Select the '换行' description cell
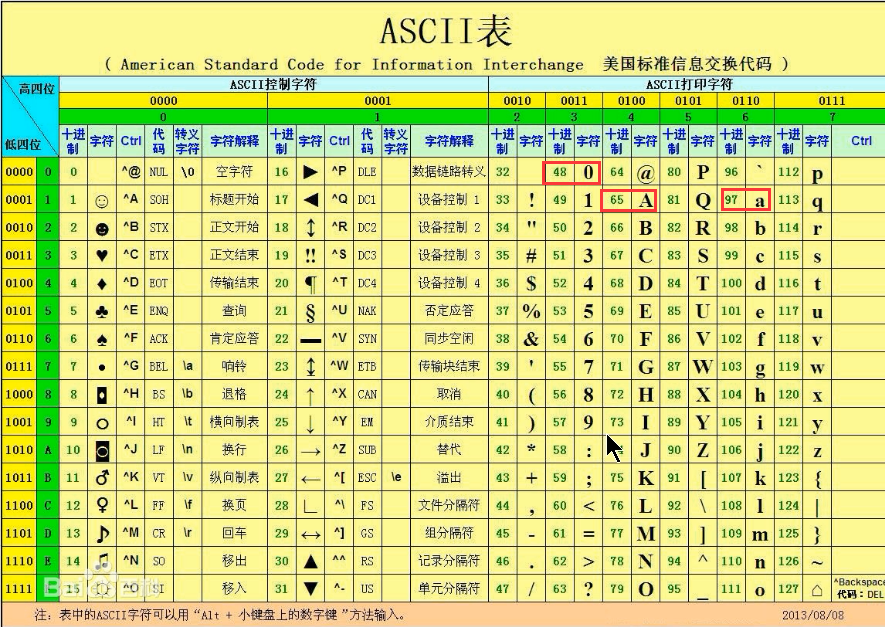 [x=234, y=449]
